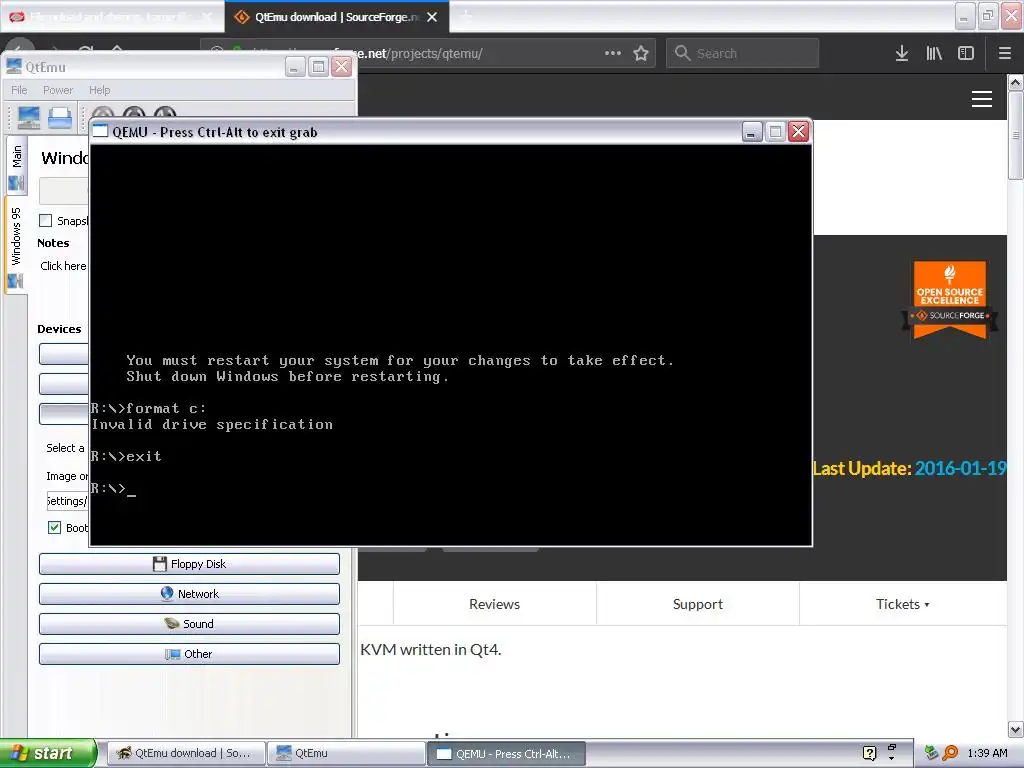Image resolution: width=1024 pixels, height=768 pixels.
Task: Open the SourceForge page hamburger menu
Action: (982, 99)
